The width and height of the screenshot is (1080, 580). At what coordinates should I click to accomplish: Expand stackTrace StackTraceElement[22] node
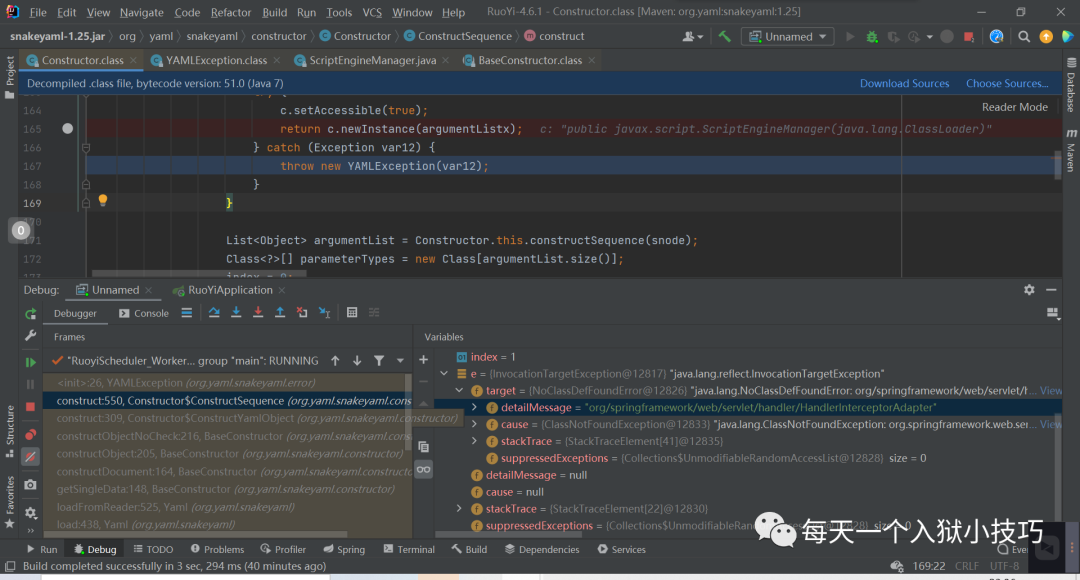459,509
